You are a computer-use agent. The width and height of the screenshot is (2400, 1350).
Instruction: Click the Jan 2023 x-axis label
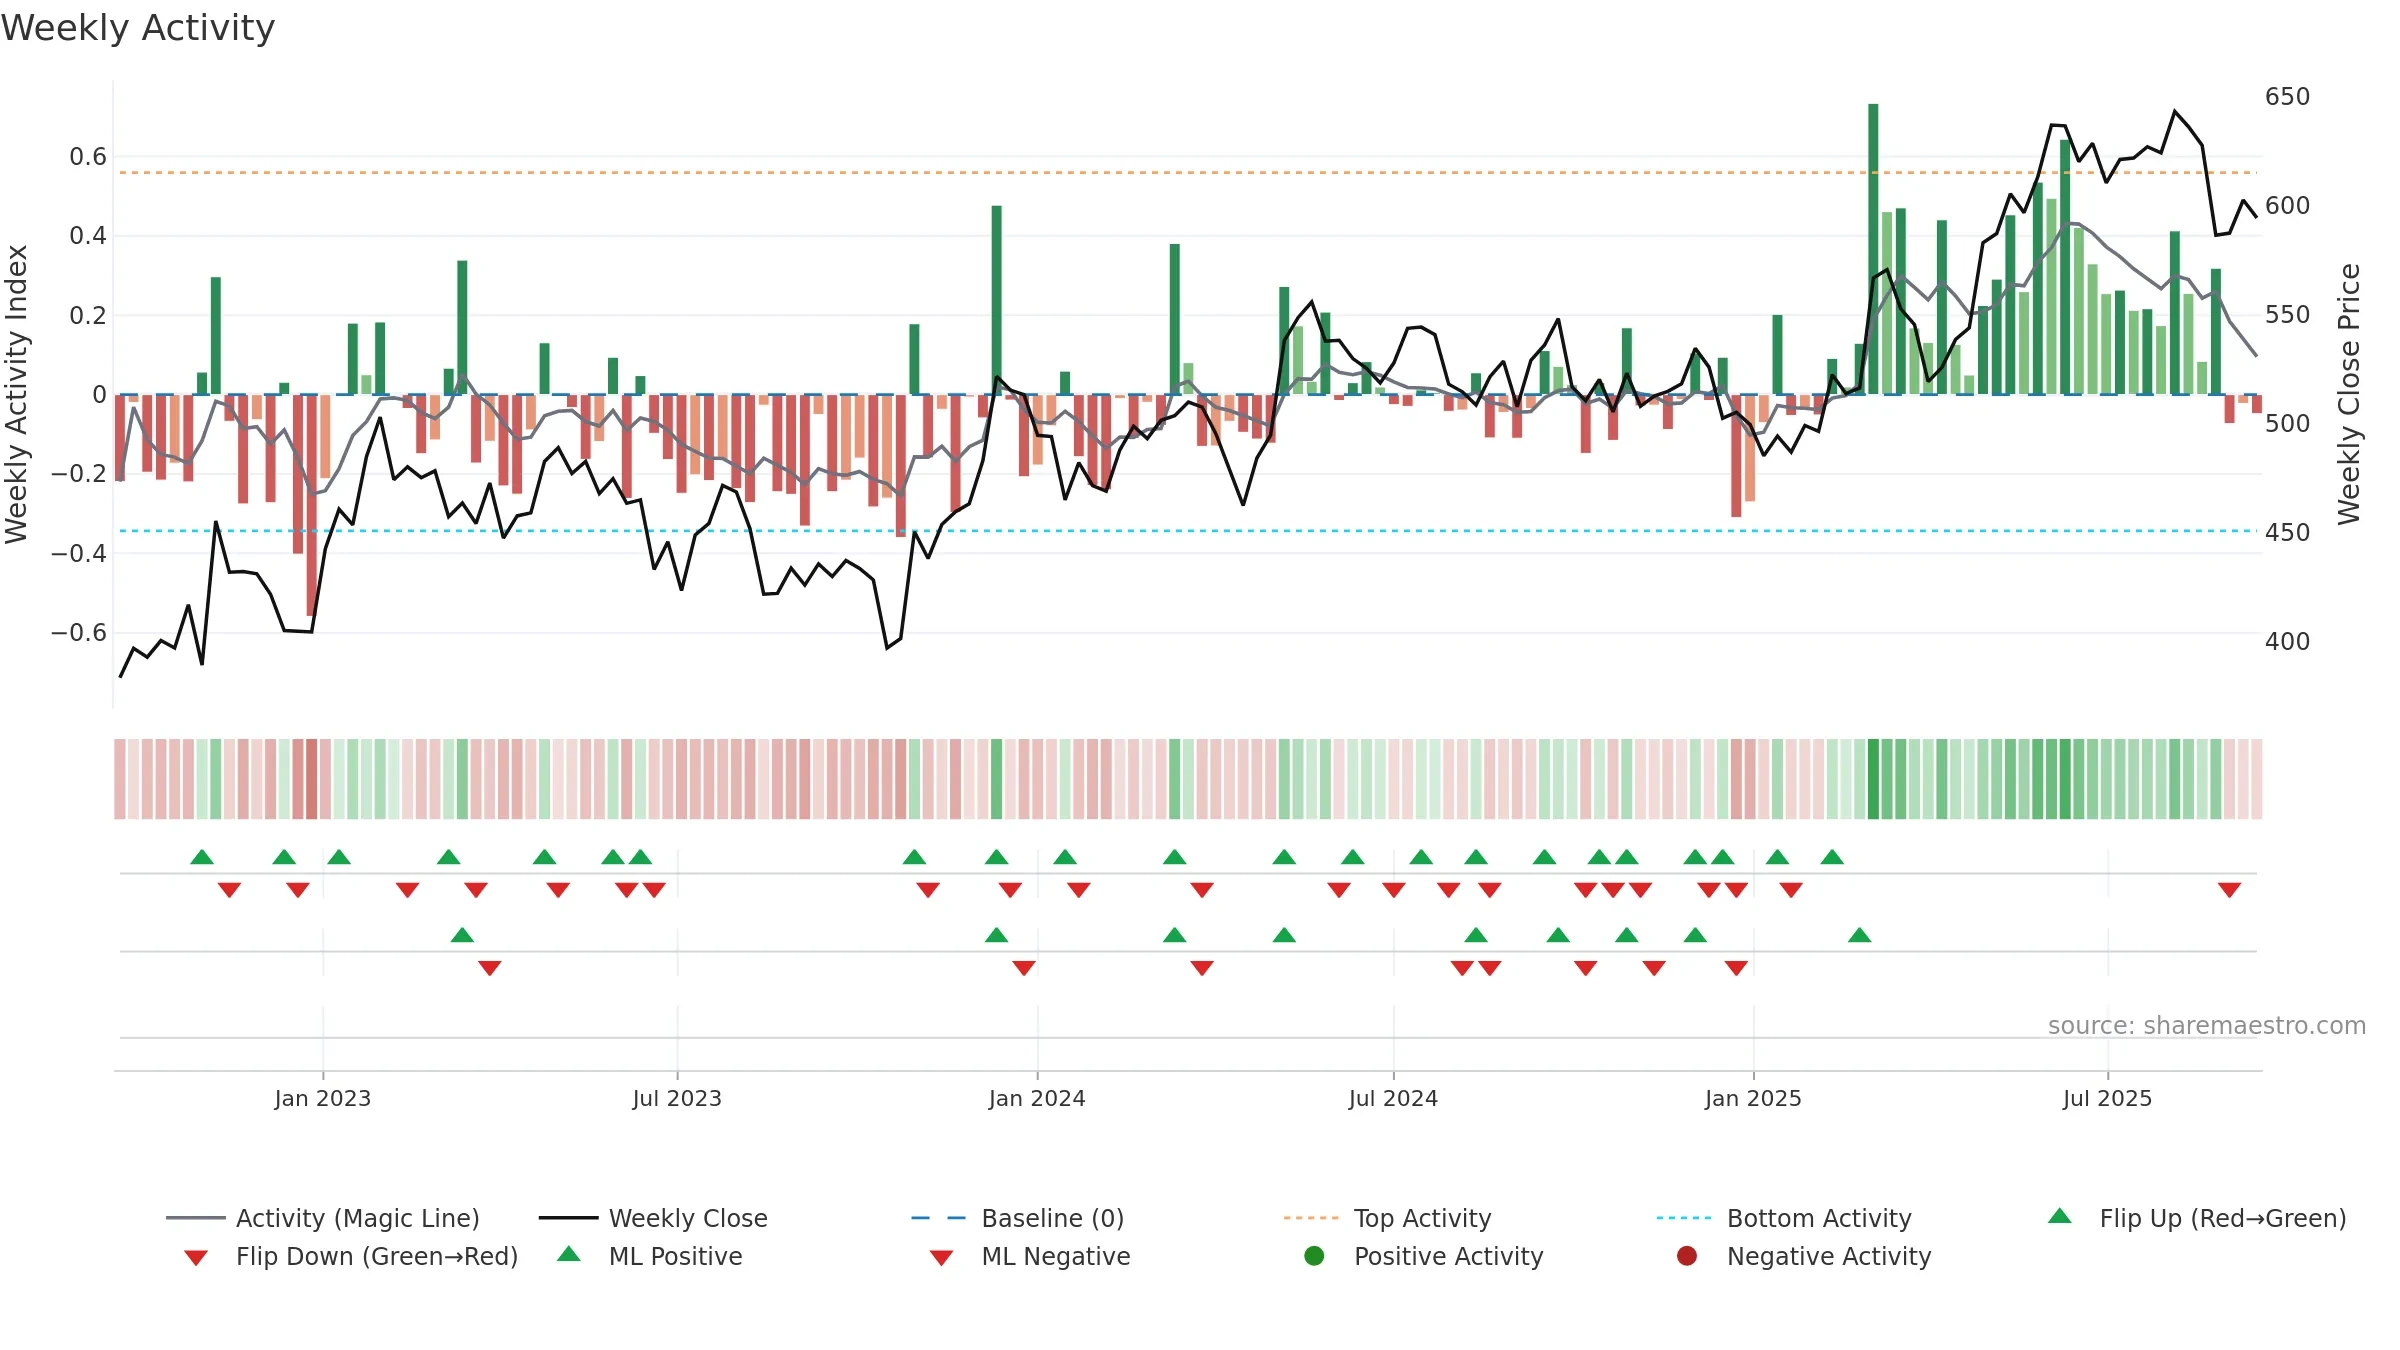tap(323, 1099)
